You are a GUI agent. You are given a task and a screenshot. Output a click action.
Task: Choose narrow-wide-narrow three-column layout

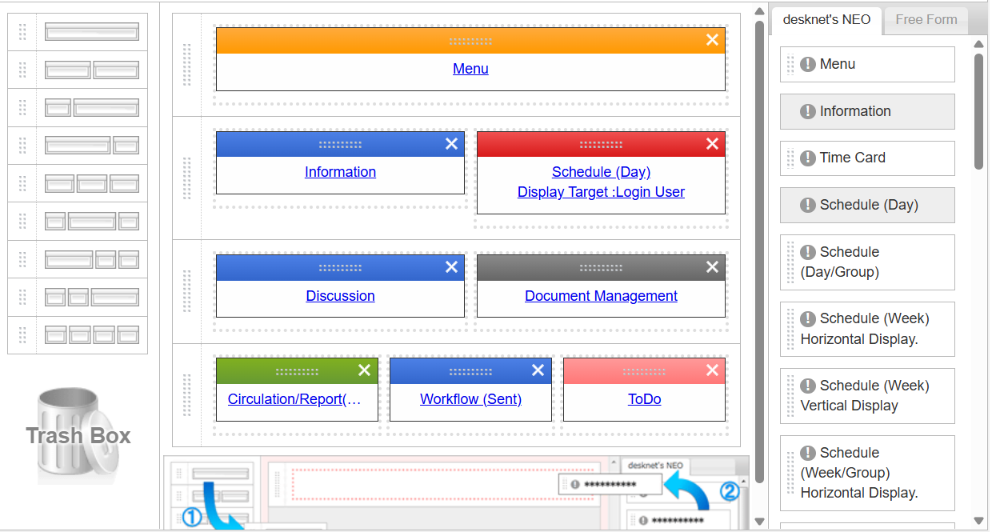92,222
